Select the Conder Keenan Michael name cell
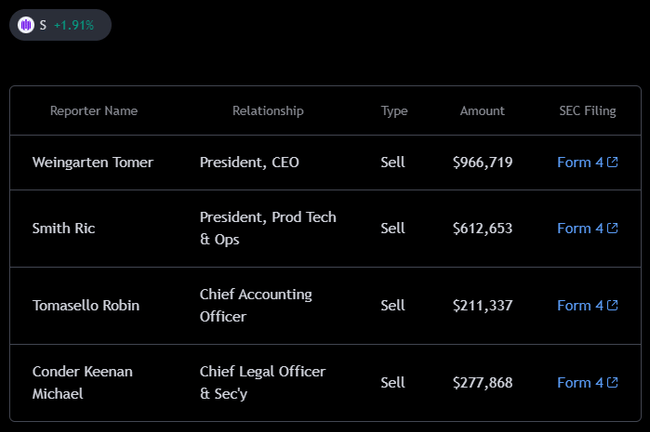The image size is (650, 432). click(82, 382)
